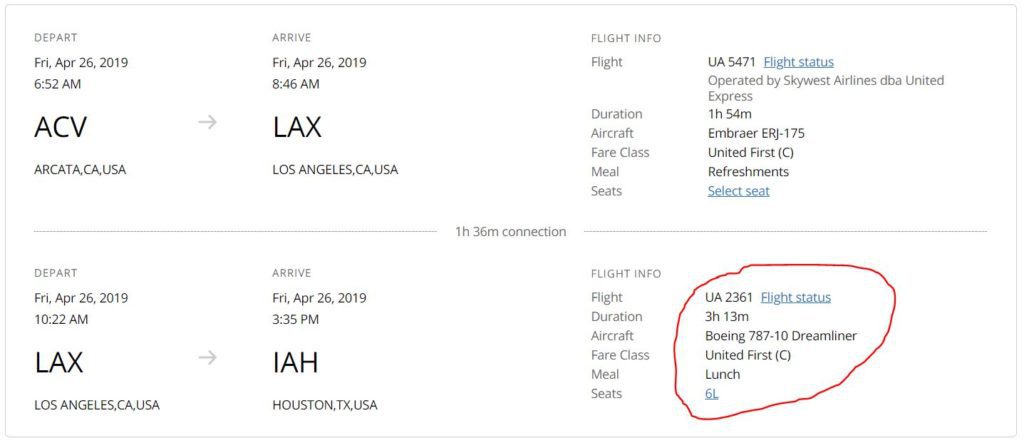1024x443 pixels.
Task: Open Flight status for UA 2361
Action: coord(795,297)
